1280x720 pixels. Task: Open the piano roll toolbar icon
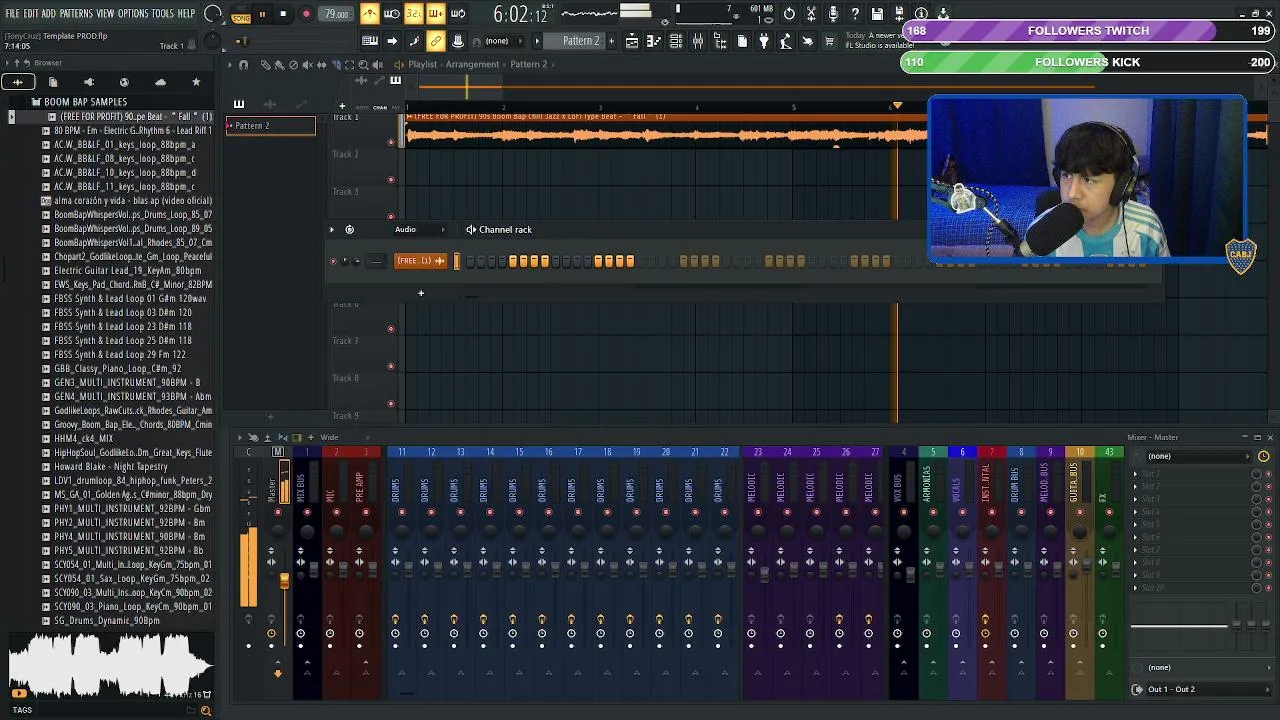(654, 41)
